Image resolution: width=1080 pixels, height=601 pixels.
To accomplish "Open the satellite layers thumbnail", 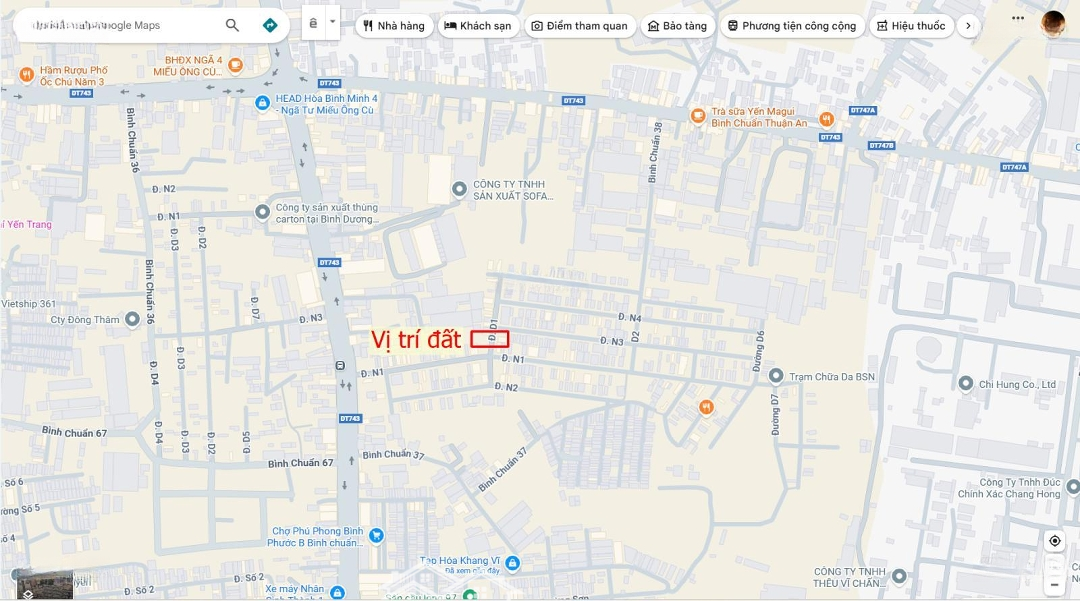I will (x=45, y=584).
